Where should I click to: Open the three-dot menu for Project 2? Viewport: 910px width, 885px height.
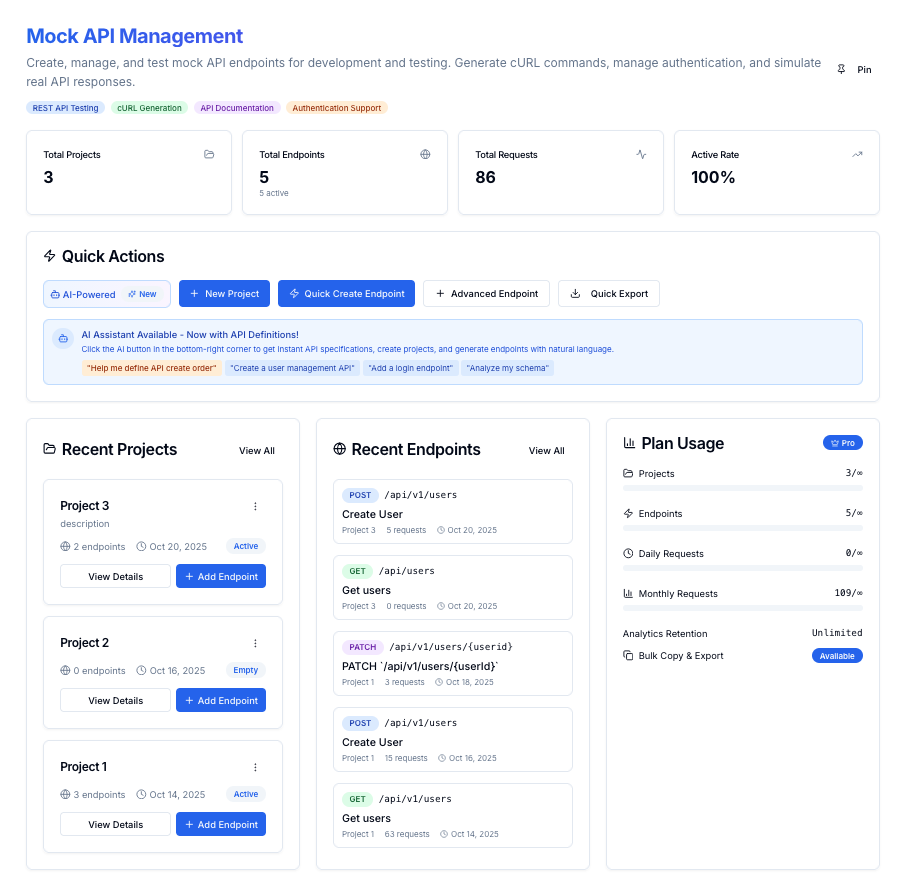255,643
